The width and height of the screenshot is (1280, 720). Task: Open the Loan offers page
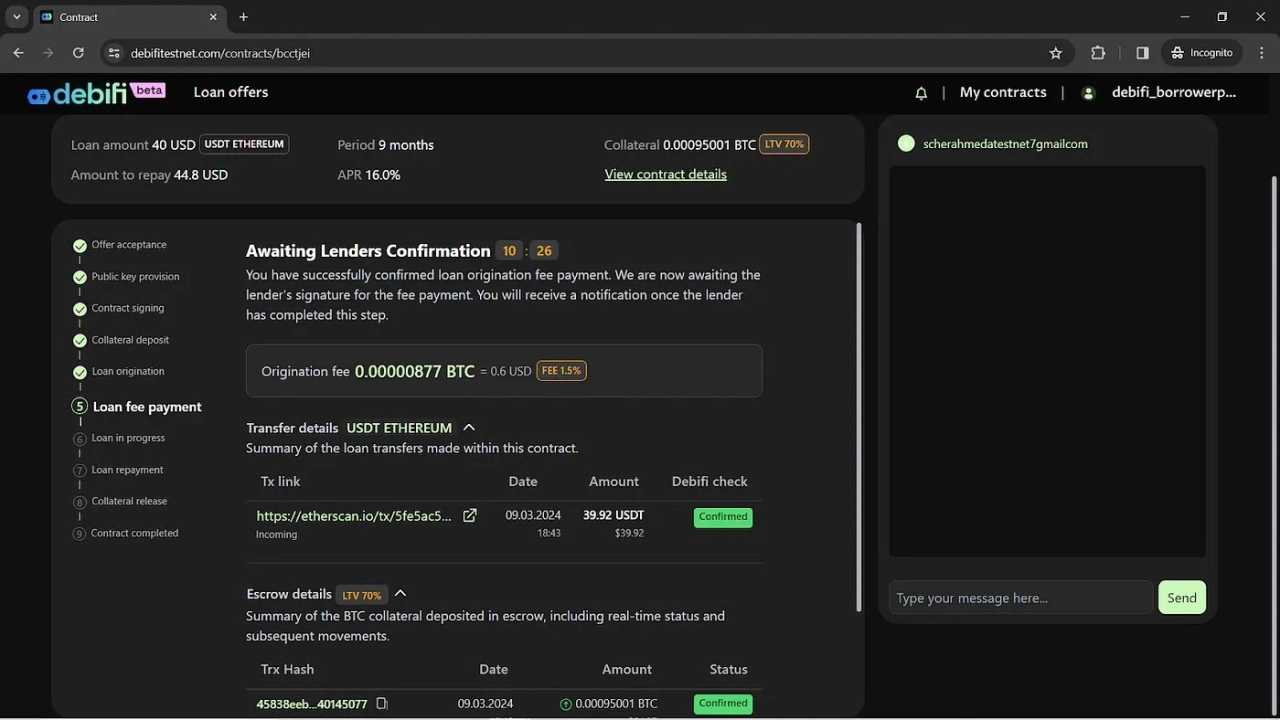click(x=230, y=92)
